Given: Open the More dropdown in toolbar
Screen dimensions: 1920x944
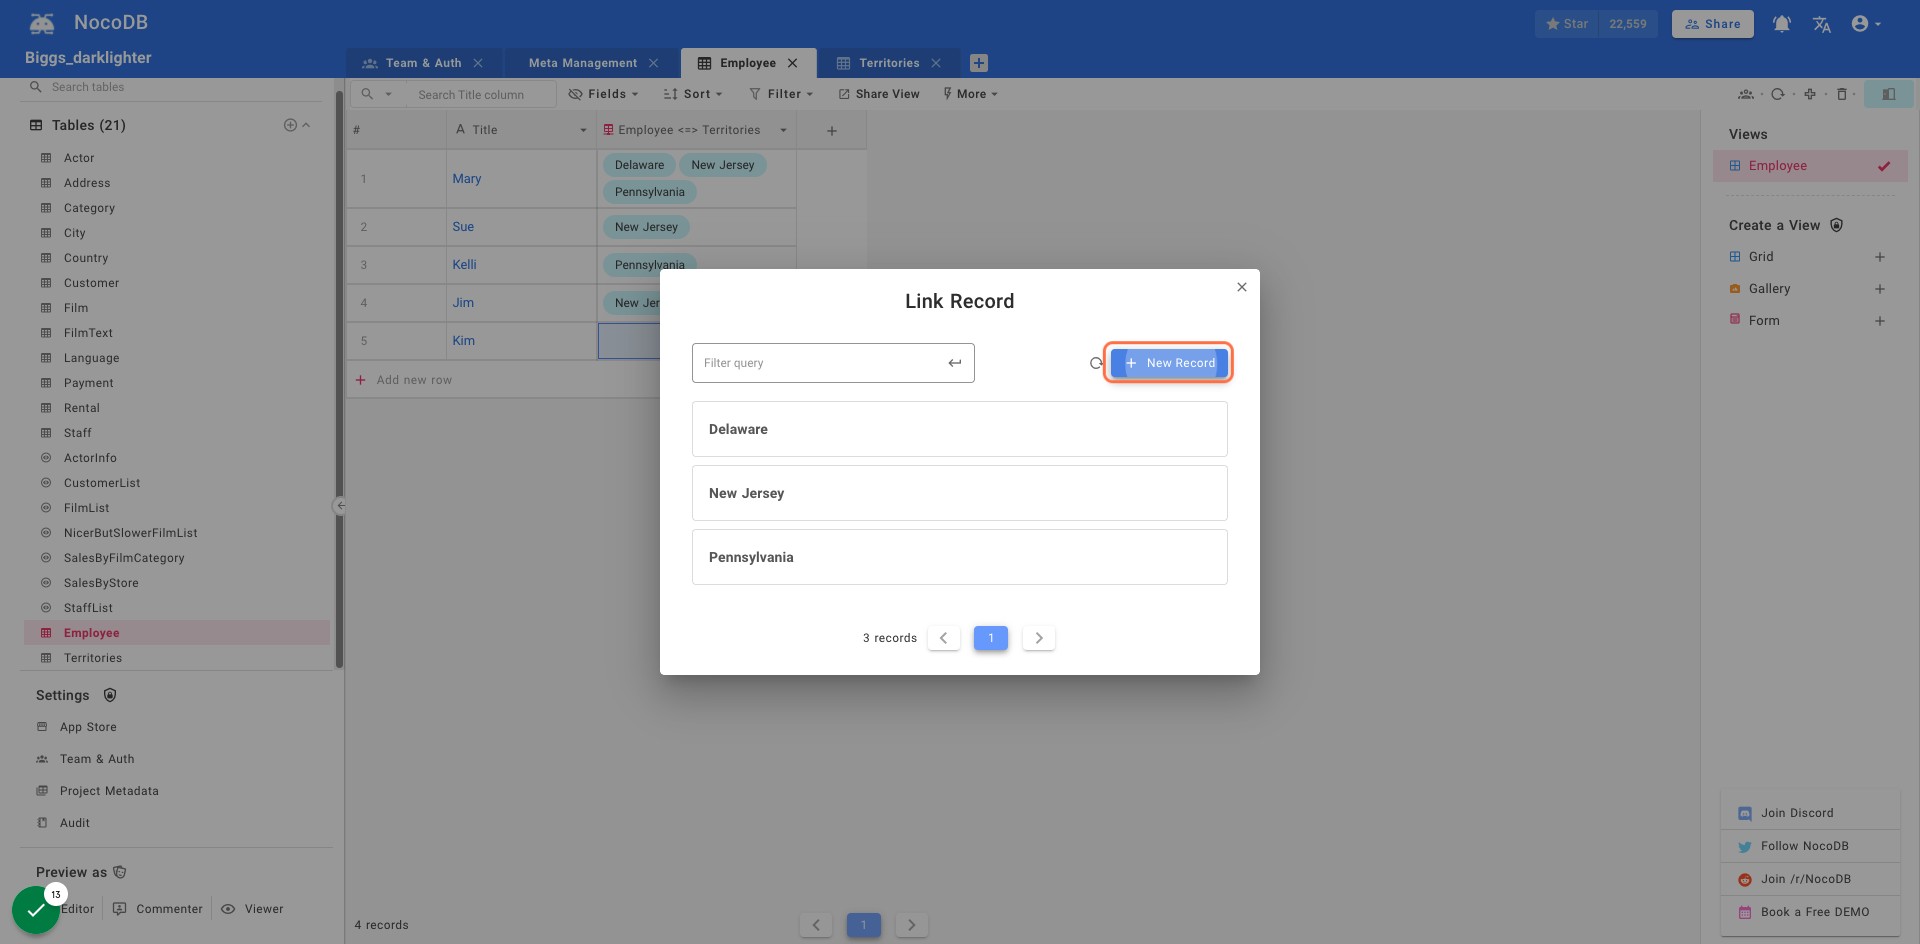Looking at the screenshot, I should pos(970,94).
